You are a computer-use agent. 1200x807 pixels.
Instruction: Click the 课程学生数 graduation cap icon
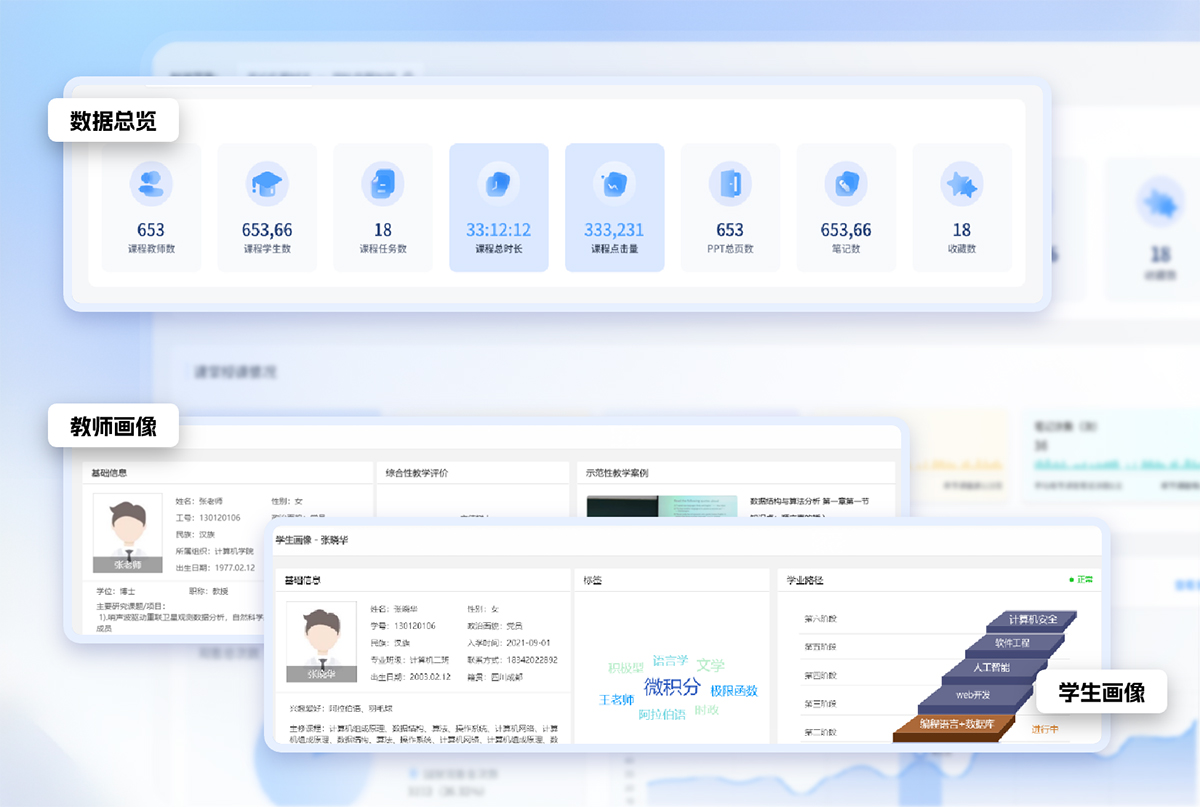[267, 184]
